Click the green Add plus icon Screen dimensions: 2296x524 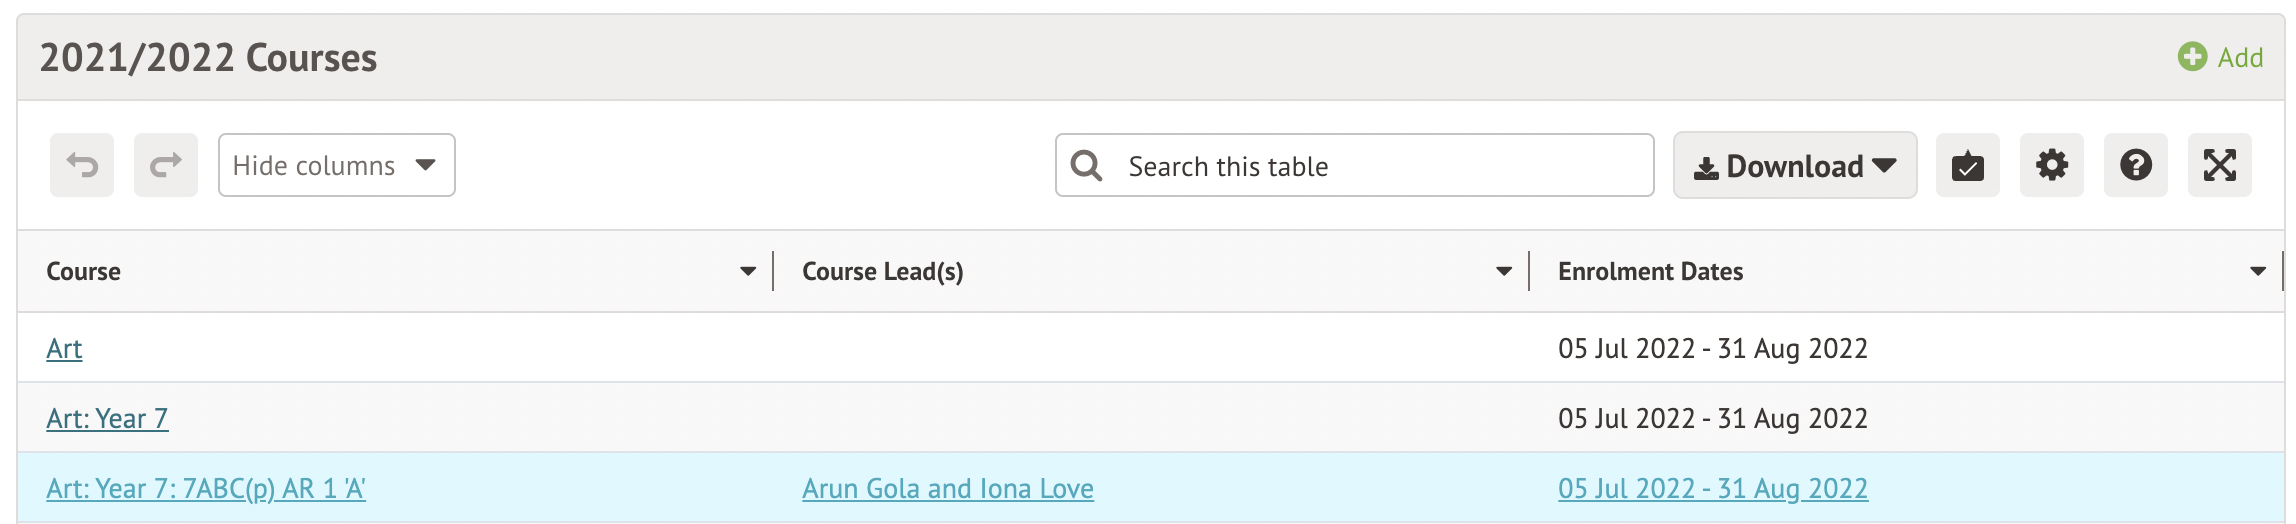(2192, 57)
